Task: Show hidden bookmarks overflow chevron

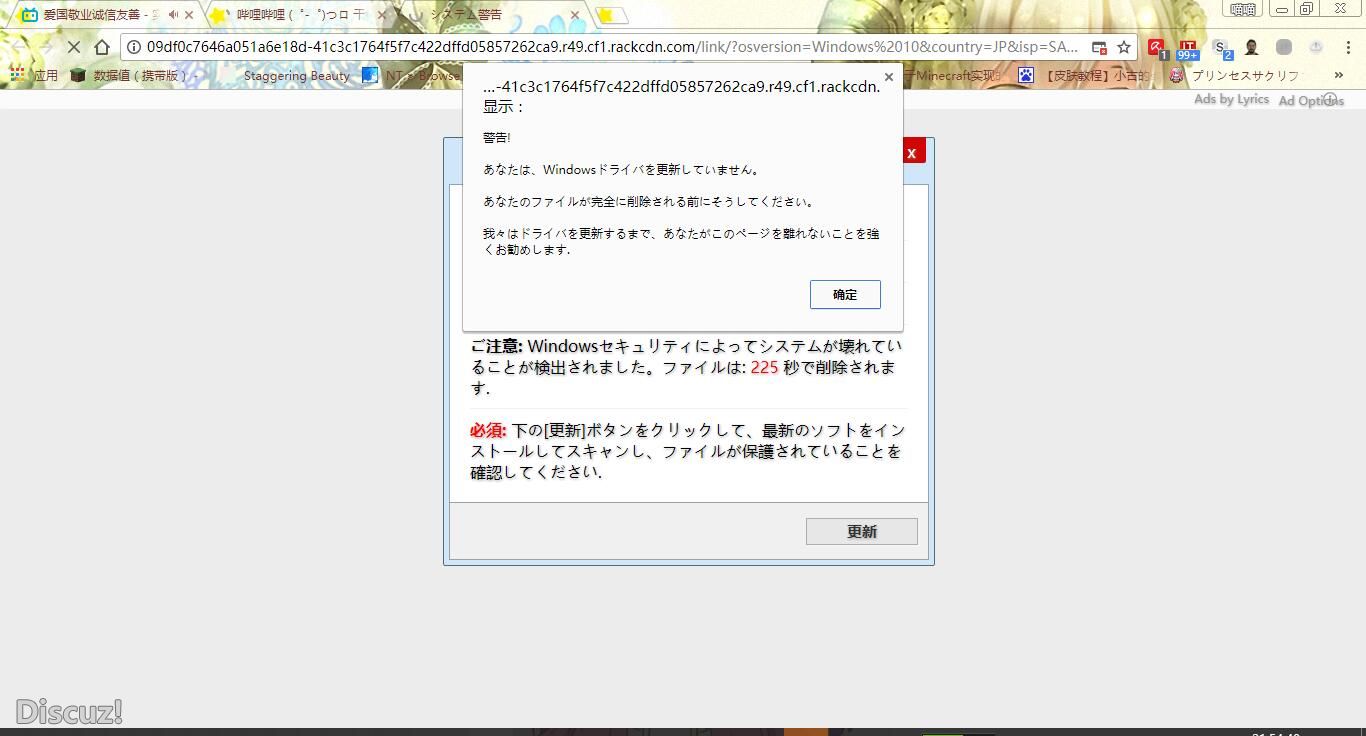Action: click(1339, 75)
